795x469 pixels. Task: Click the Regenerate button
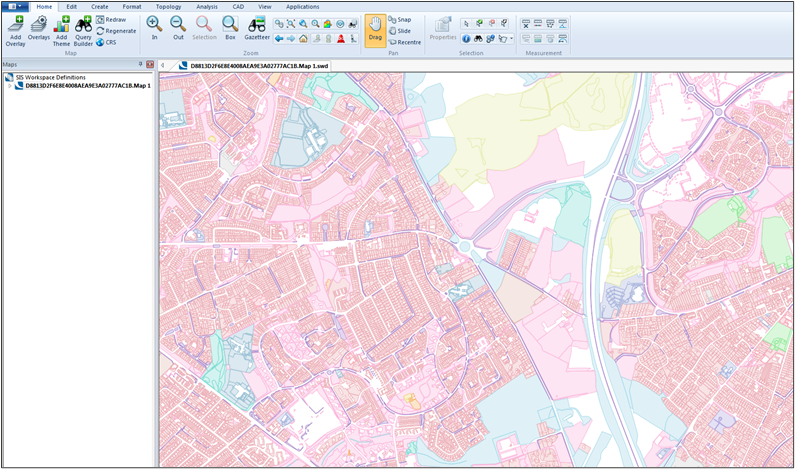point(116,31)
